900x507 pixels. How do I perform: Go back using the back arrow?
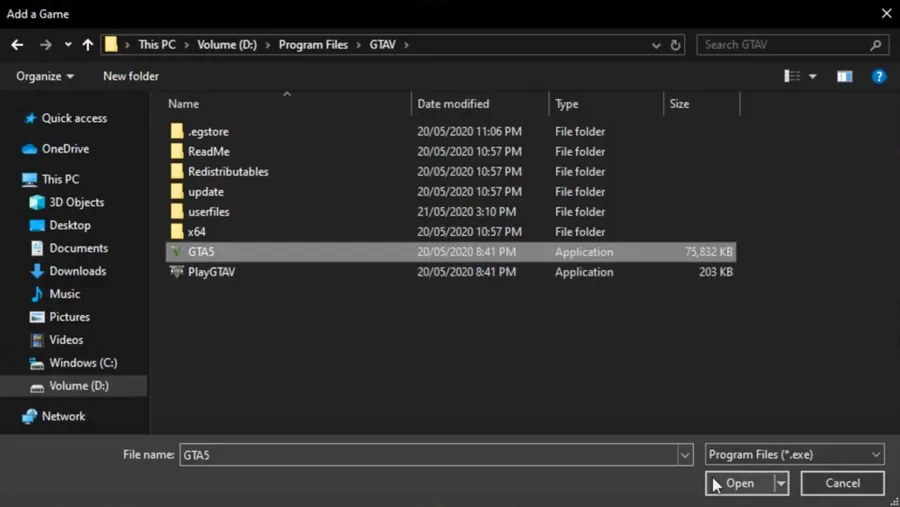(17, 45)
